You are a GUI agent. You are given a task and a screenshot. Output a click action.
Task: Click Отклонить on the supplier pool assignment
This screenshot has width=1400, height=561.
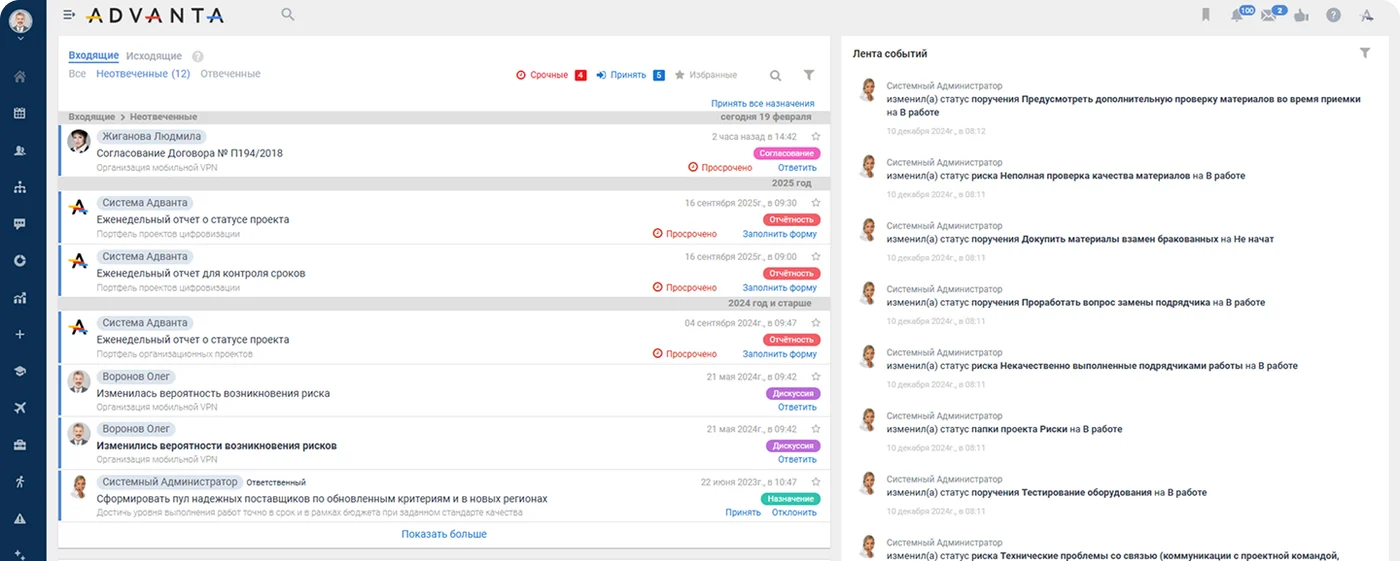794,513
